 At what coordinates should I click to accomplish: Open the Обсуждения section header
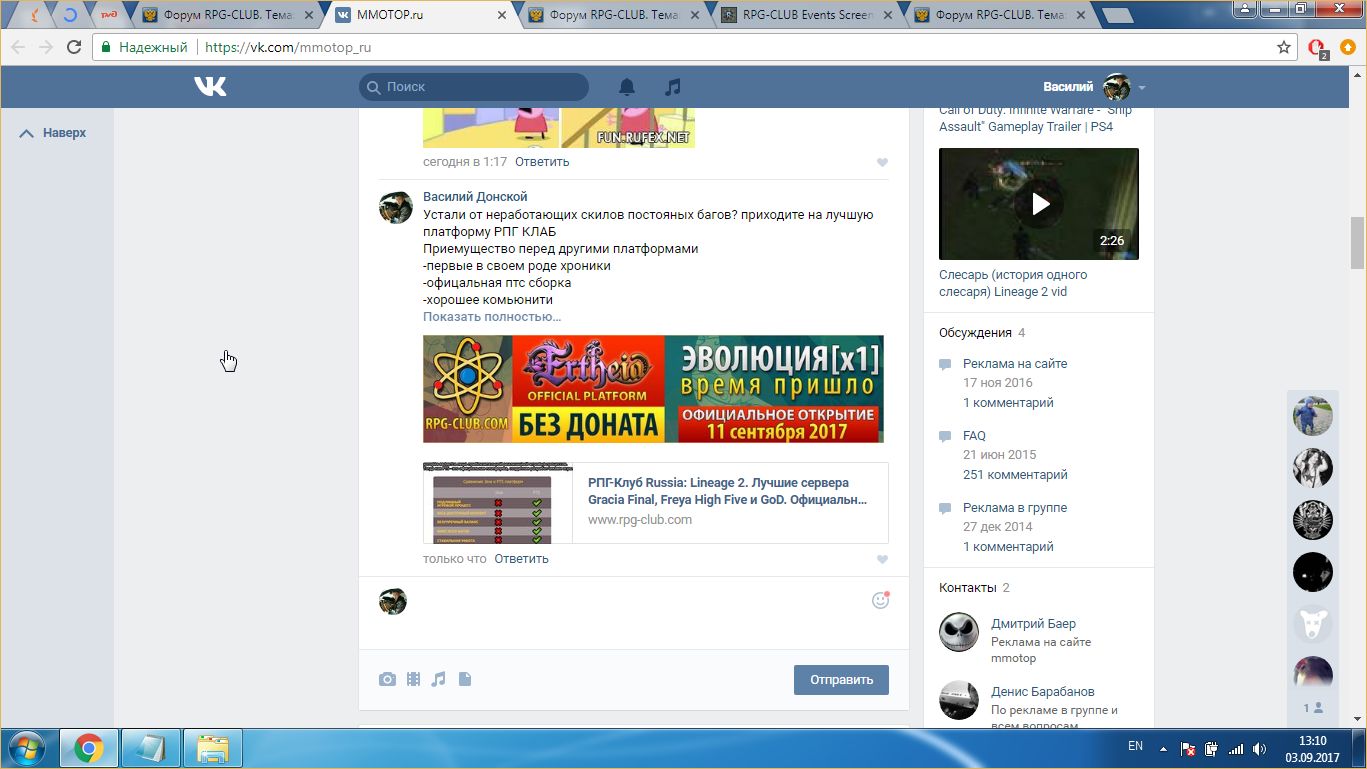982,332
